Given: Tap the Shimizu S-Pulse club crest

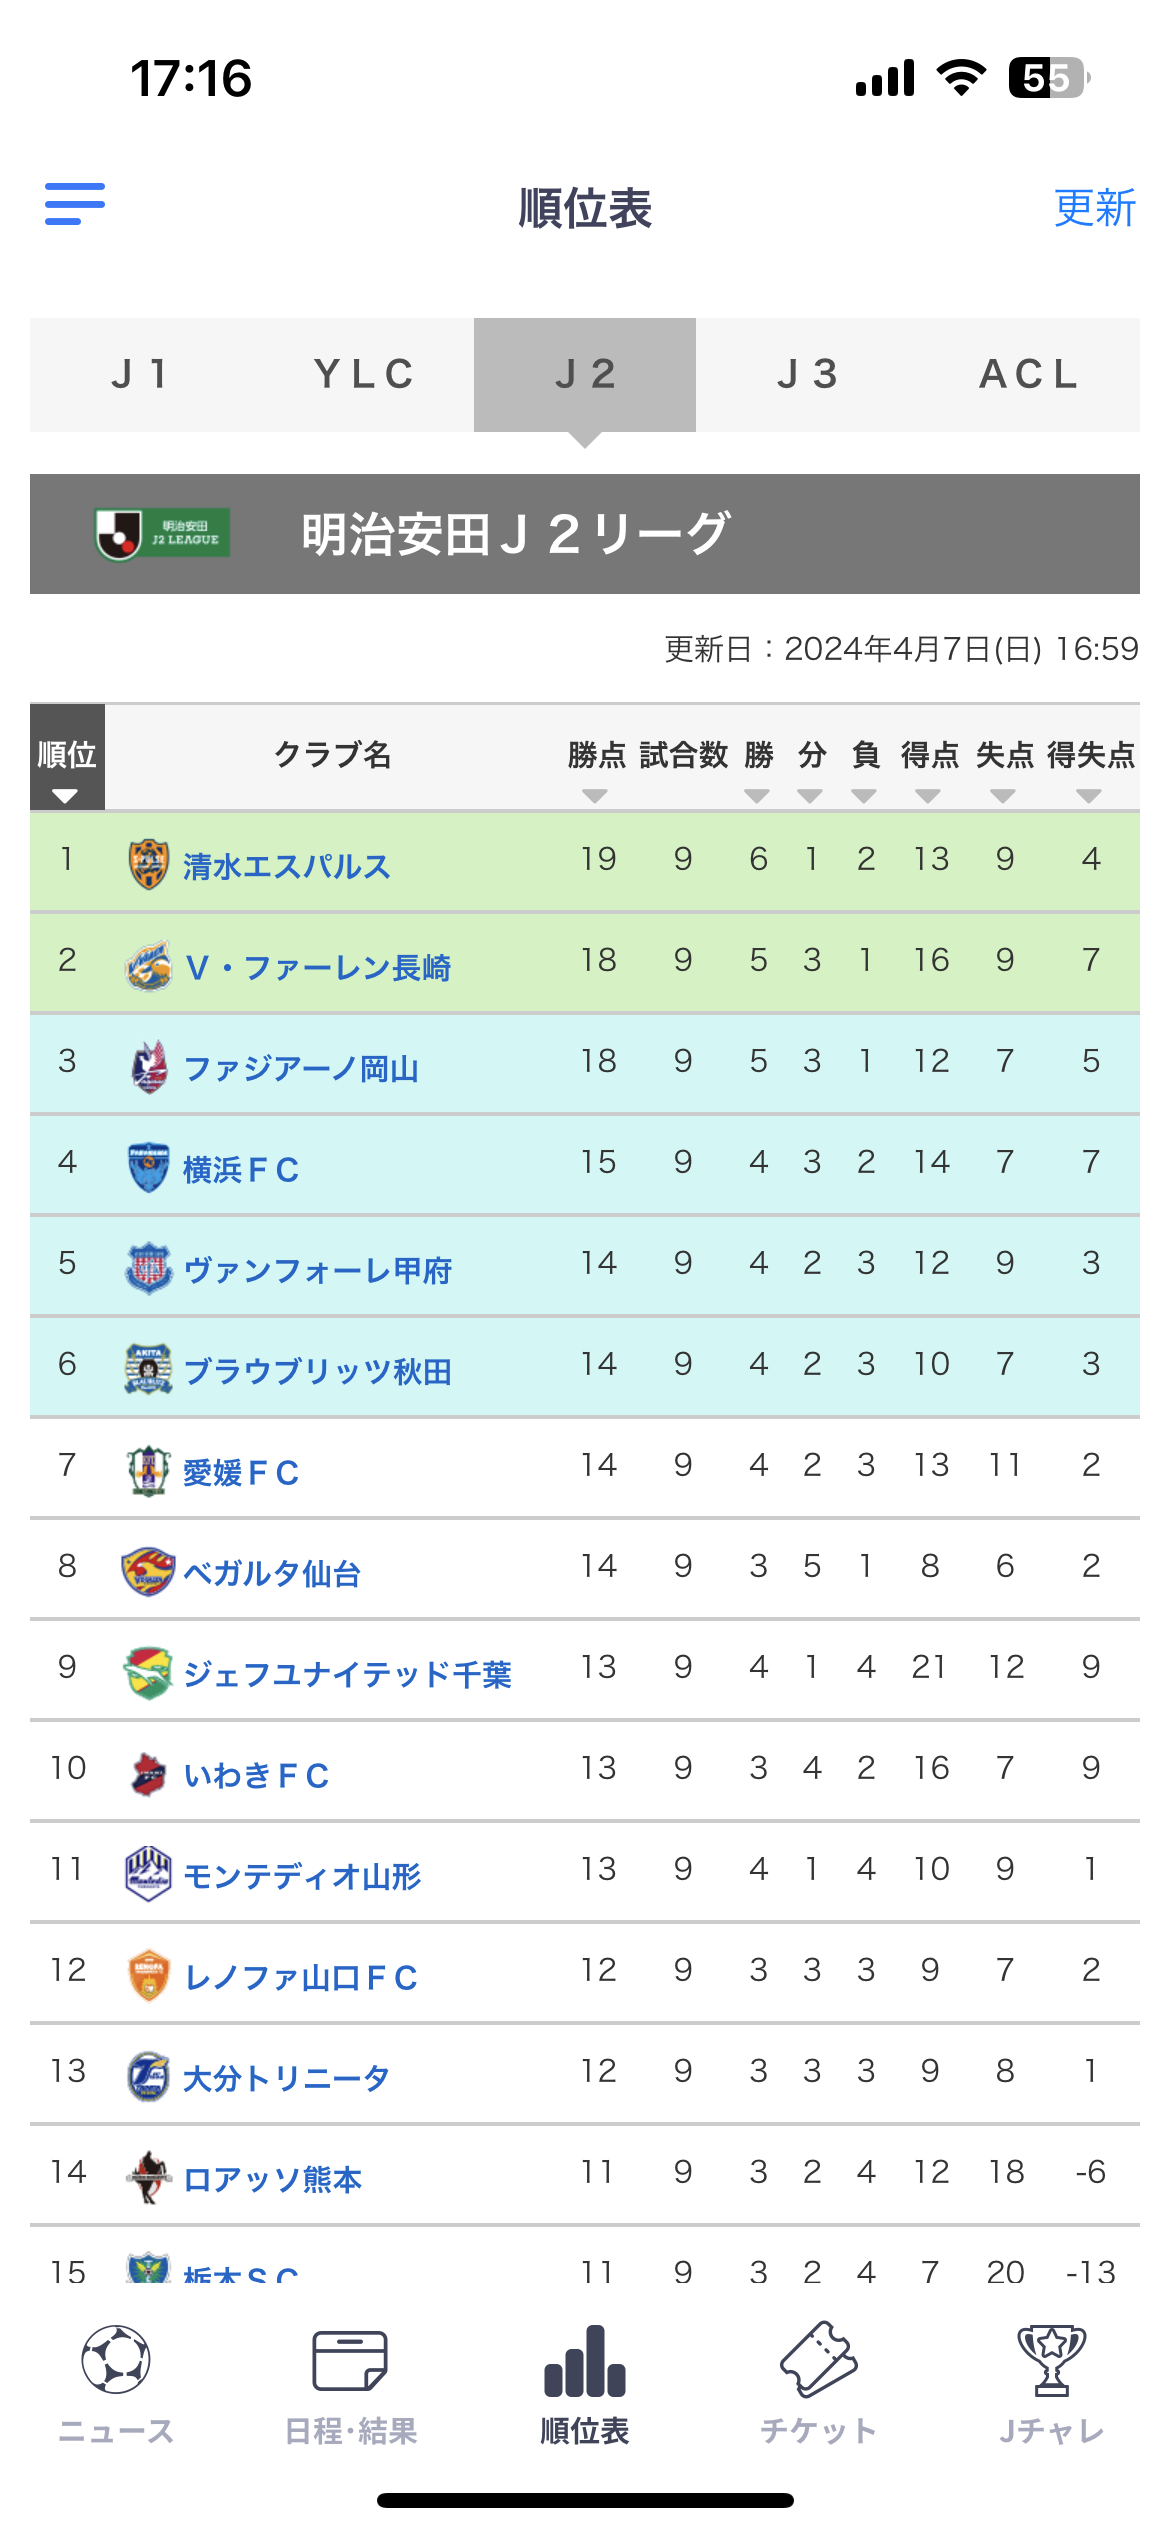Looking at the screenshot, I should click(149, 864).
